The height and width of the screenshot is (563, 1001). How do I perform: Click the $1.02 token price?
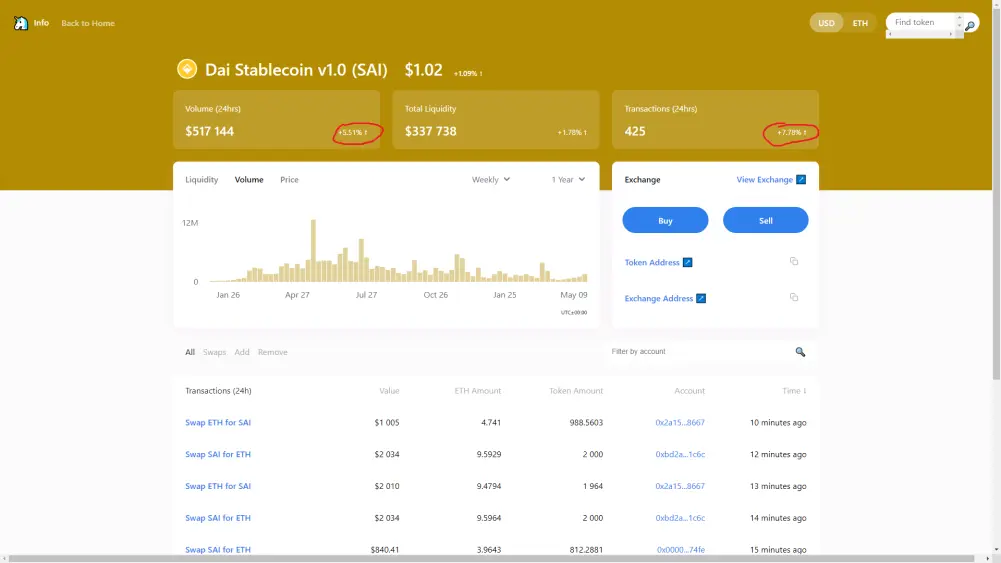click(423, 70)
